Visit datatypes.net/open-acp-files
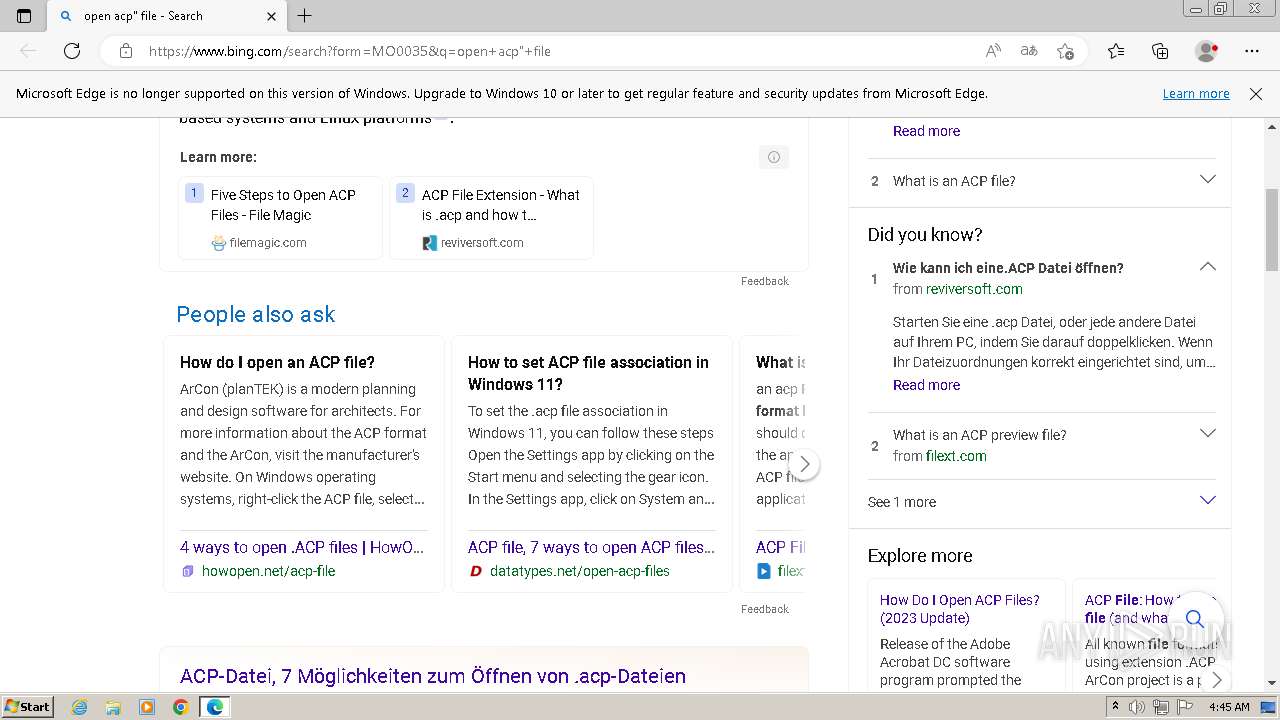The image size is (1280, 720). 580,571
